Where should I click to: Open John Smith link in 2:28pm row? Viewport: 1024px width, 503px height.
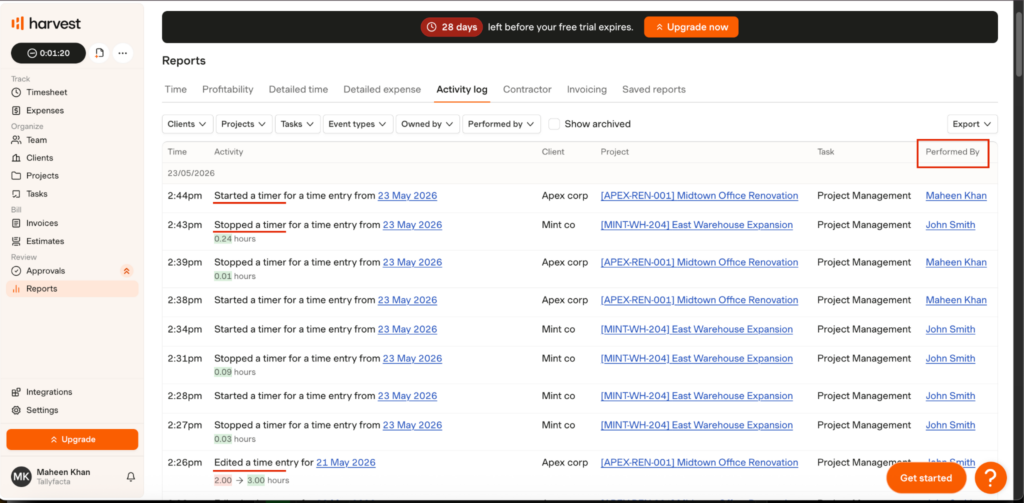[950, 396]
